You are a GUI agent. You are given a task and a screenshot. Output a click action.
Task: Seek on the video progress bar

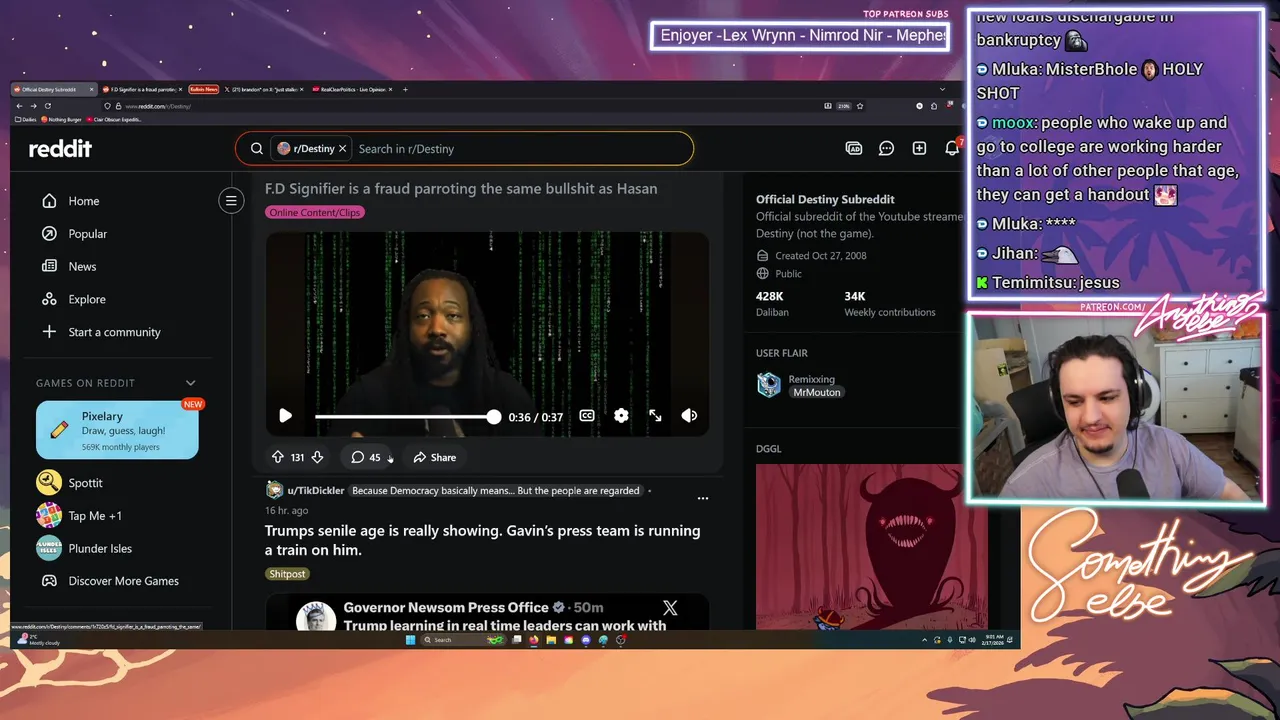[405, 416]
